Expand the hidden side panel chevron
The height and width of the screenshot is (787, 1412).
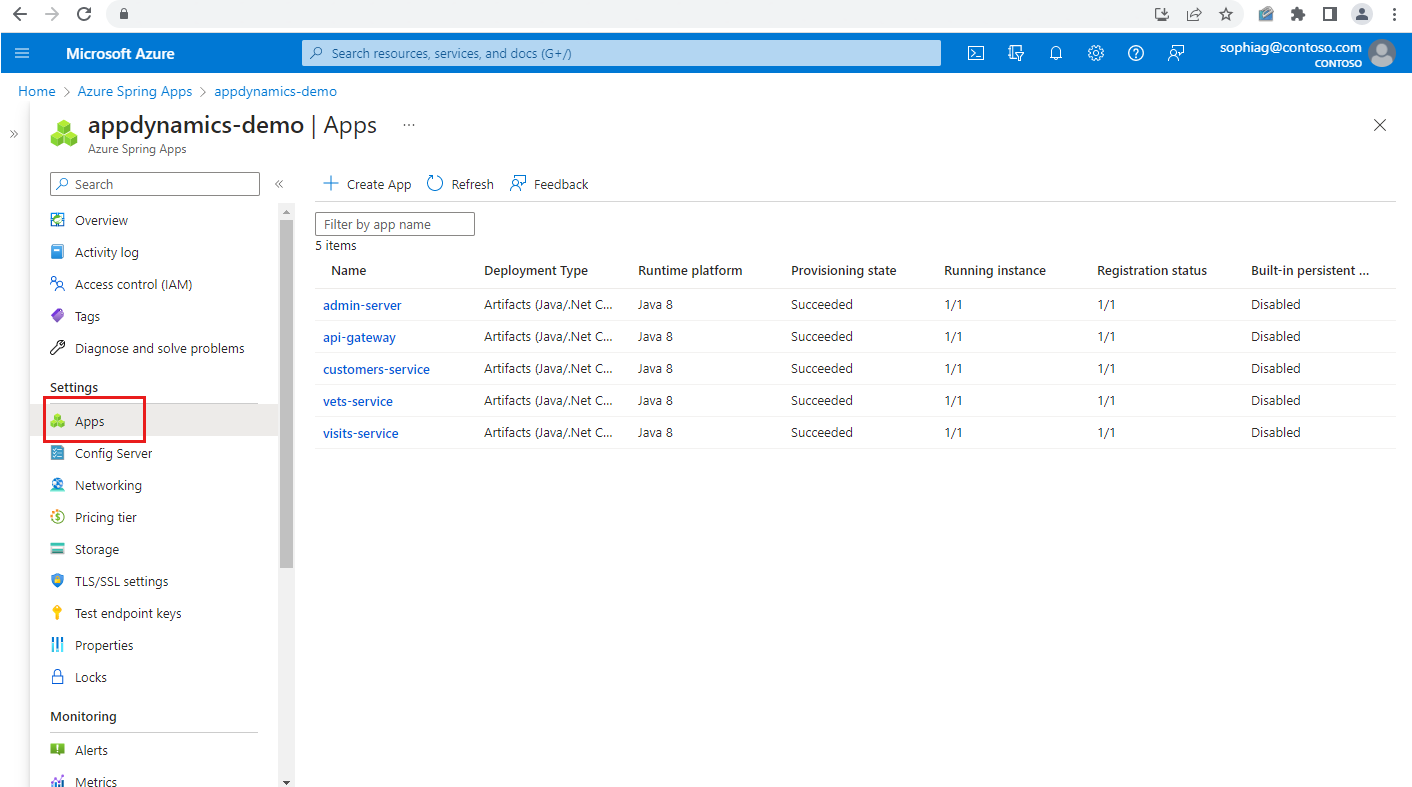pyautogui.click(x=14, y=134)
